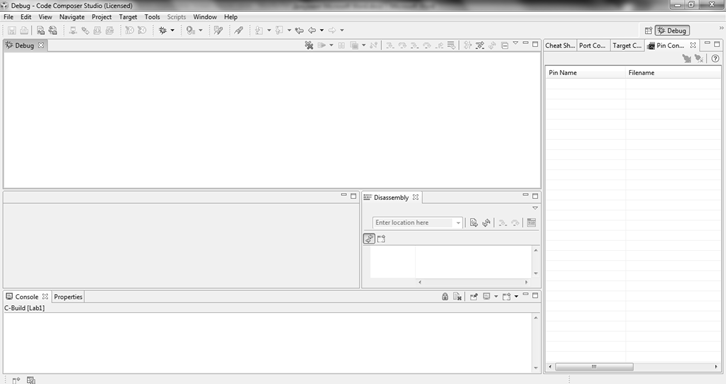Click the Forward navigation arrow

click(332, 31)
